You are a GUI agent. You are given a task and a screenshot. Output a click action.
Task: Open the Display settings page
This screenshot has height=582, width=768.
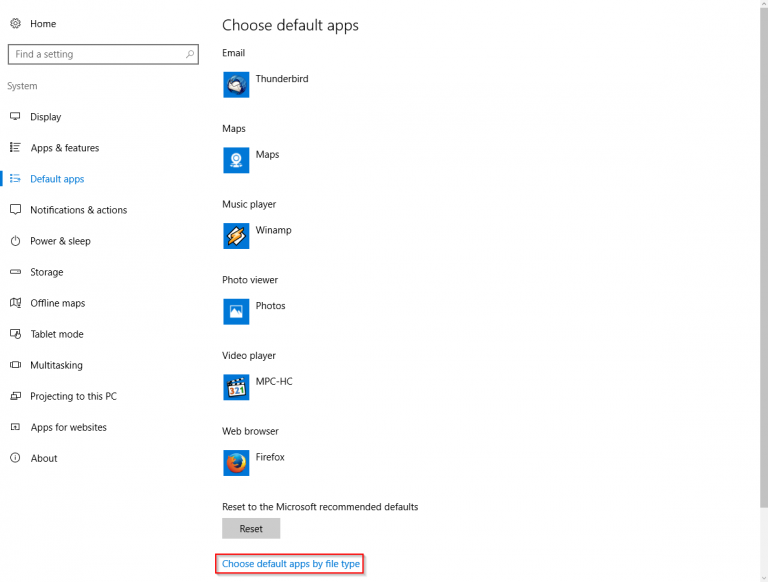tap(45, 117)
